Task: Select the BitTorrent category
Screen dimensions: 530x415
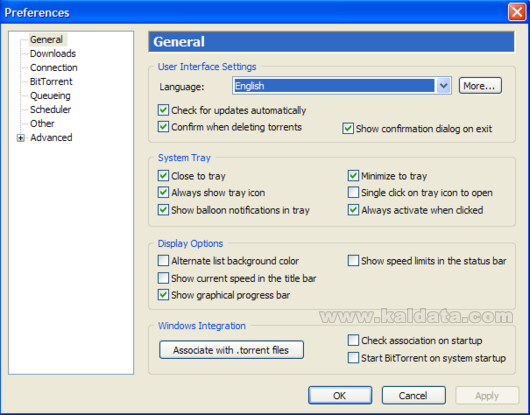Action: tap(51, 81)
